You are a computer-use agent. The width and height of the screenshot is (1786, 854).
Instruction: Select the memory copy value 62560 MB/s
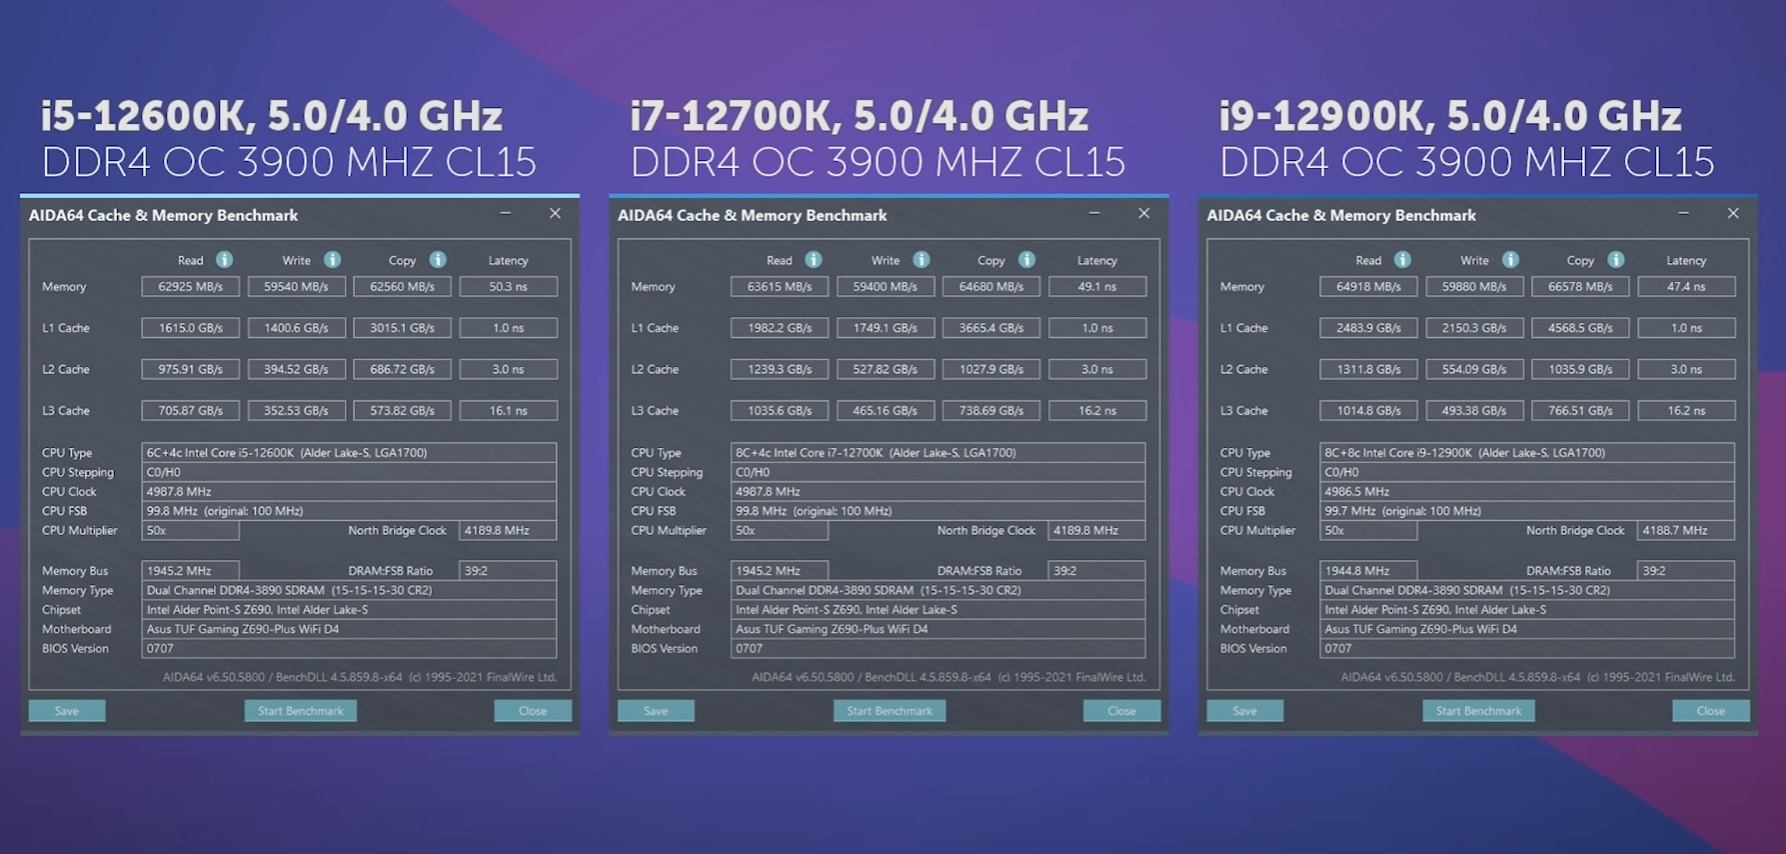pos(402,287)
